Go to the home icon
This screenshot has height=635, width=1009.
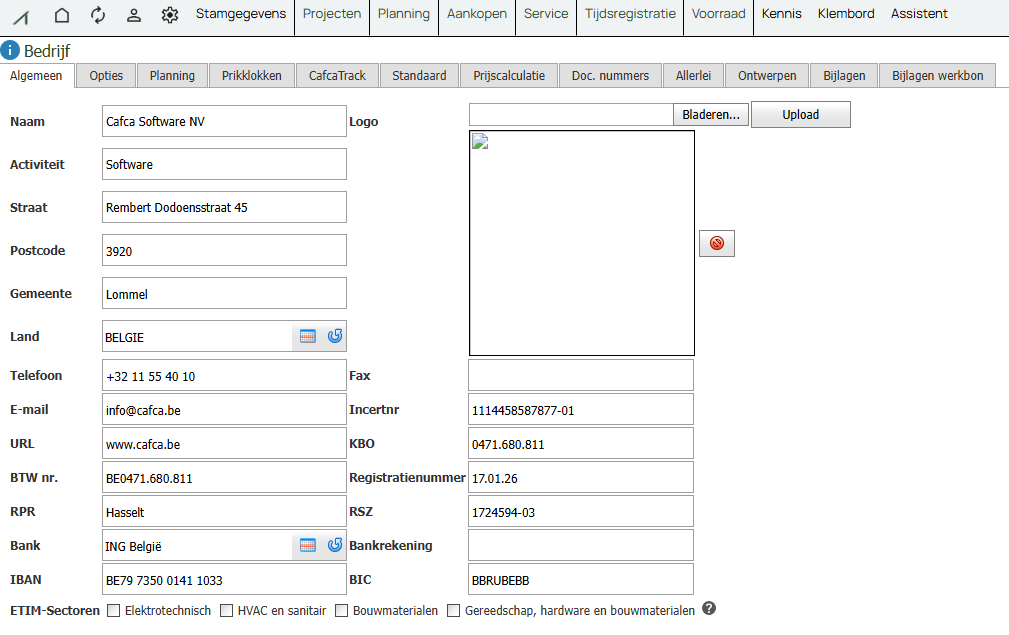[62, 14]
